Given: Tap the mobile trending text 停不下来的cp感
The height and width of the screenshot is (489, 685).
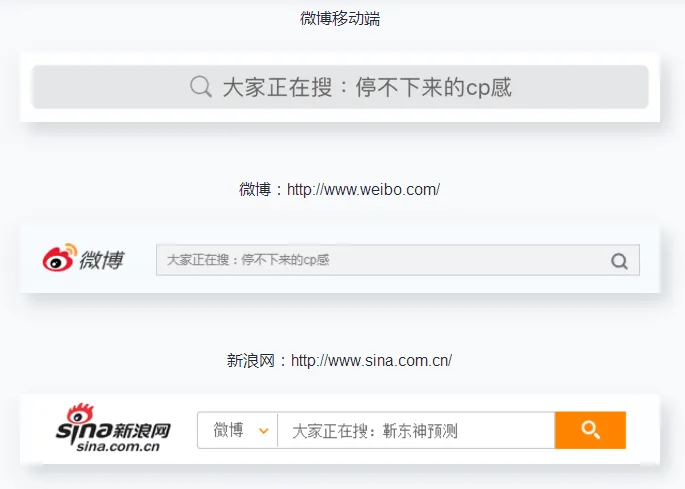Looking at the screenshot, I should pos(440,87).
